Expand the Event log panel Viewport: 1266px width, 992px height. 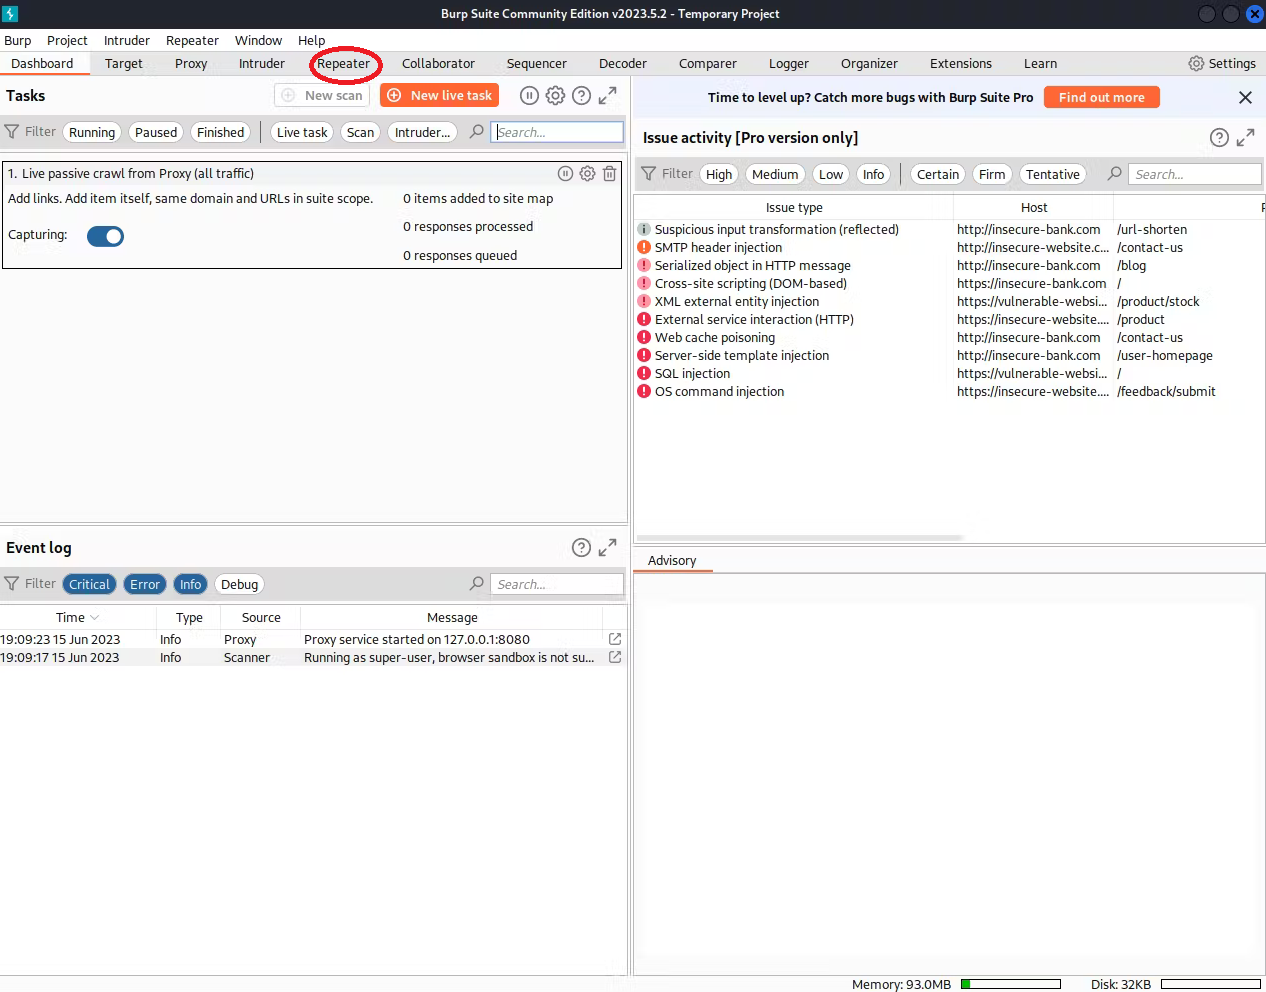click(x=607, y=548)
